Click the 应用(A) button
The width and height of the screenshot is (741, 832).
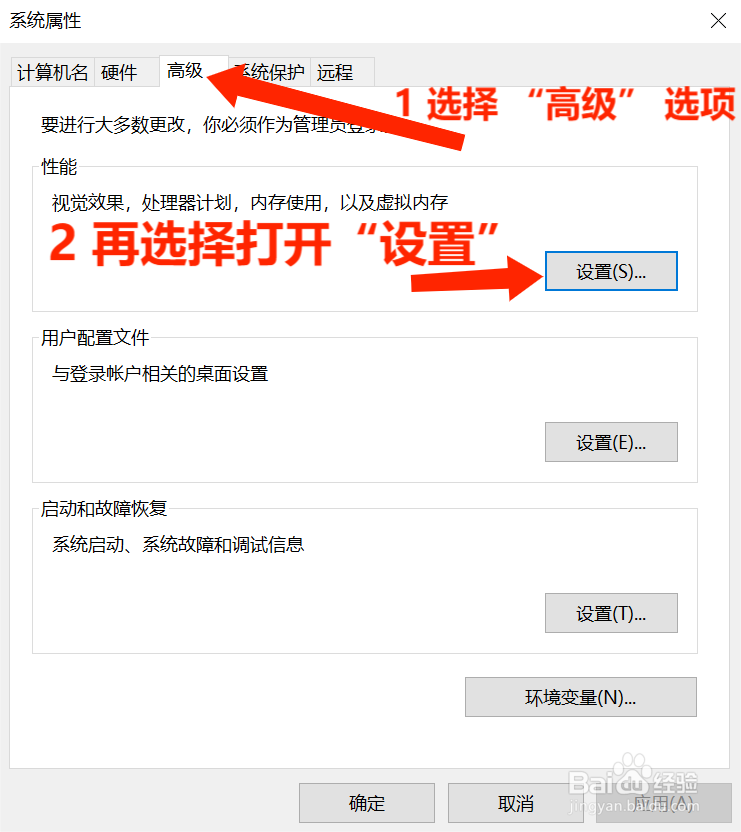point(664,803)
